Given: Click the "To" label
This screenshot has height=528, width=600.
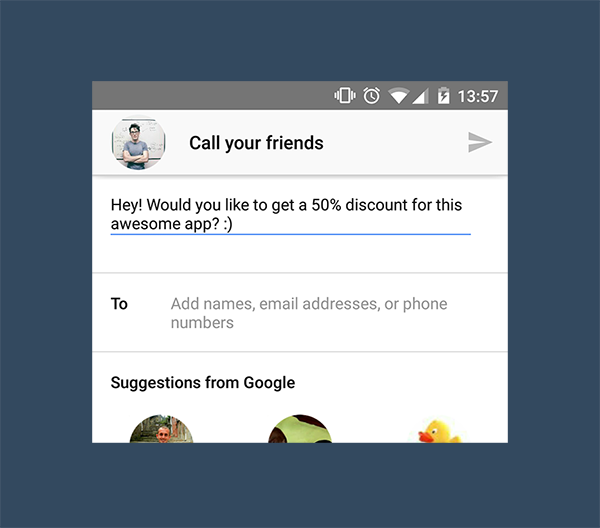Looking at the screenshot, I should [x=119, y=304].
